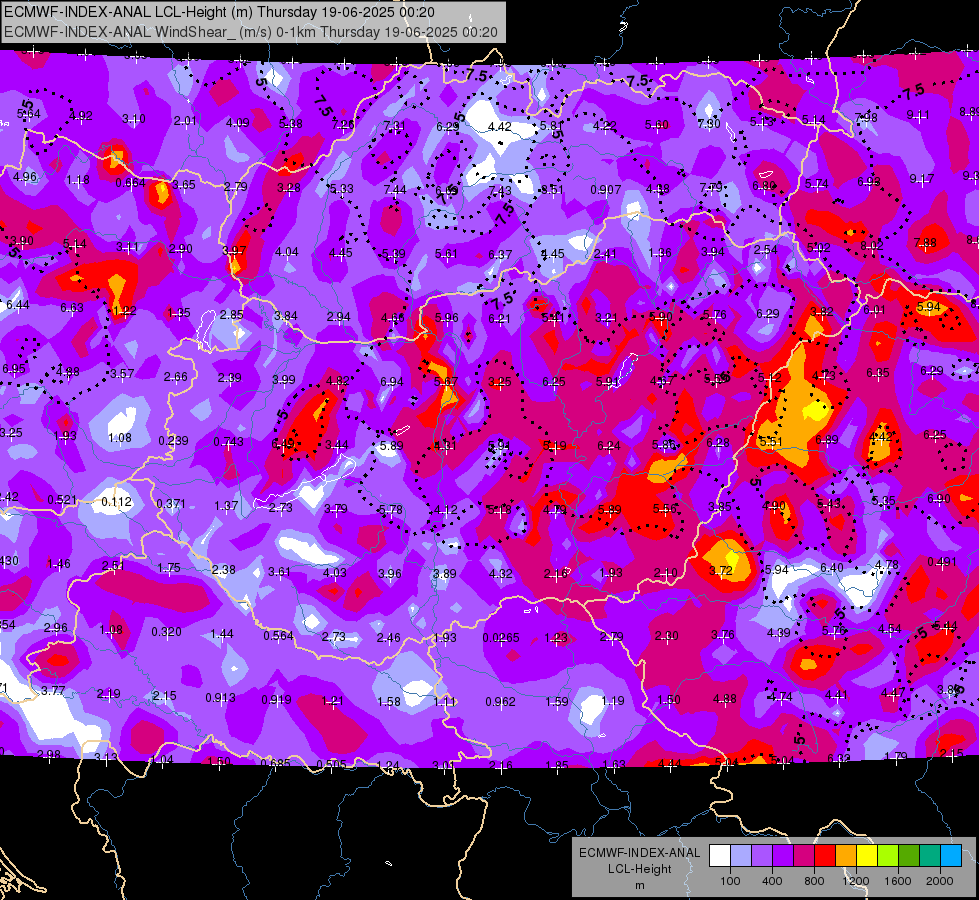Click the wind shear value '1.22'
Viewport: 979px width, 900px height.
[125, 310]
